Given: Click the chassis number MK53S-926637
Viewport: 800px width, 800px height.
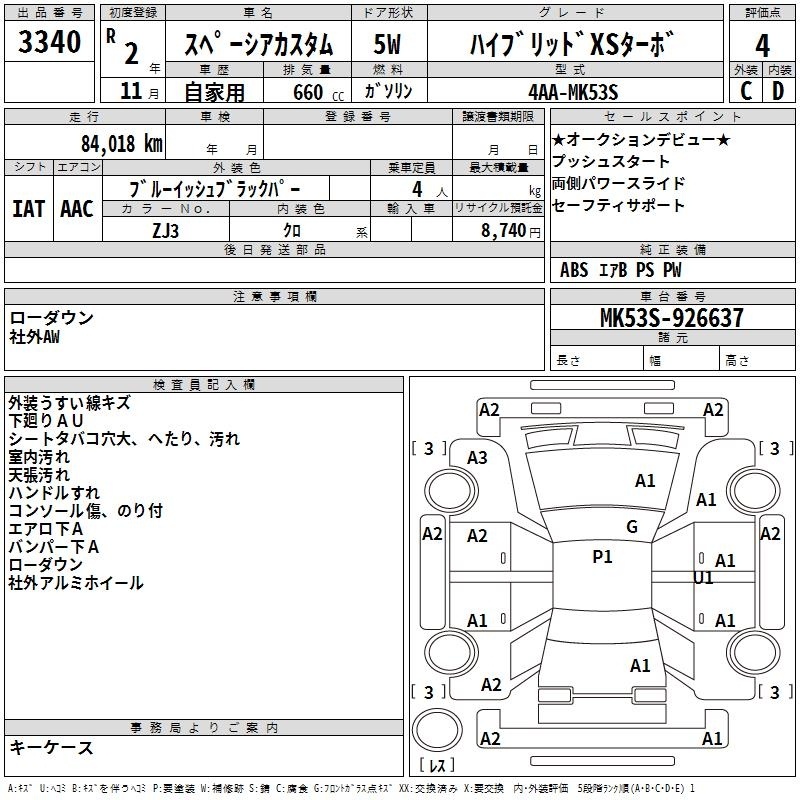Looking at the screenshot, I should tap(671, 318).
